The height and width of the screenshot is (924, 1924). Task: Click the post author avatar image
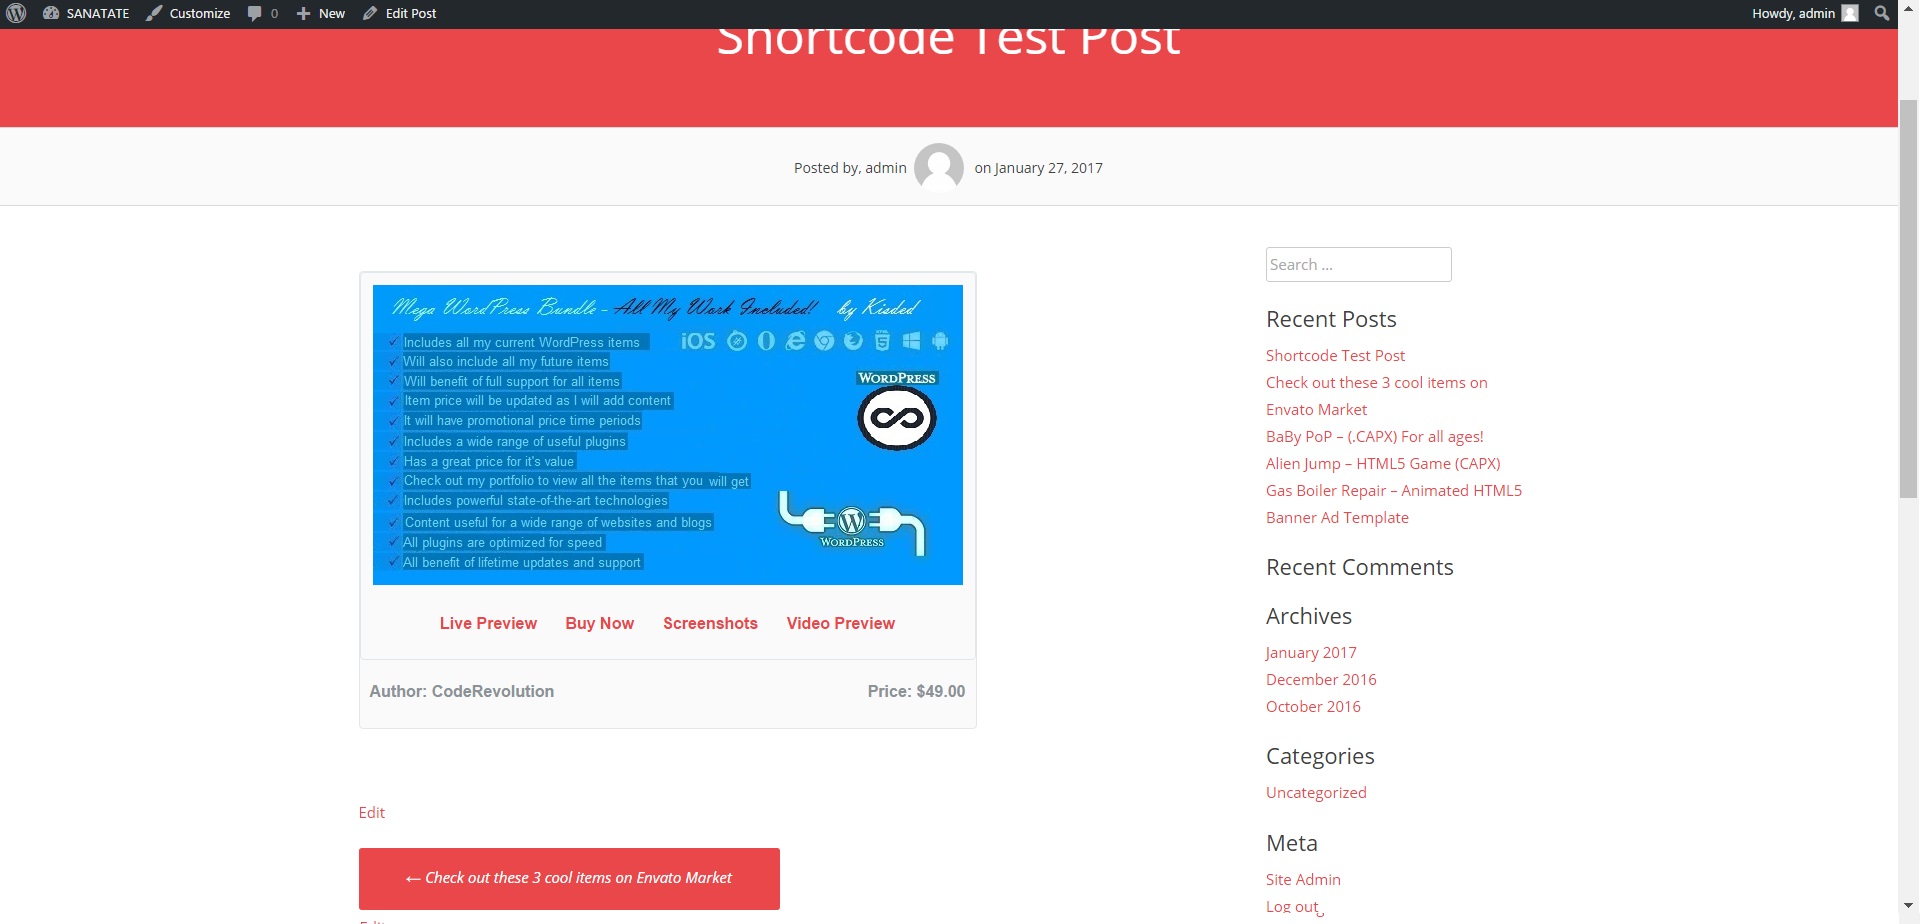939,167
